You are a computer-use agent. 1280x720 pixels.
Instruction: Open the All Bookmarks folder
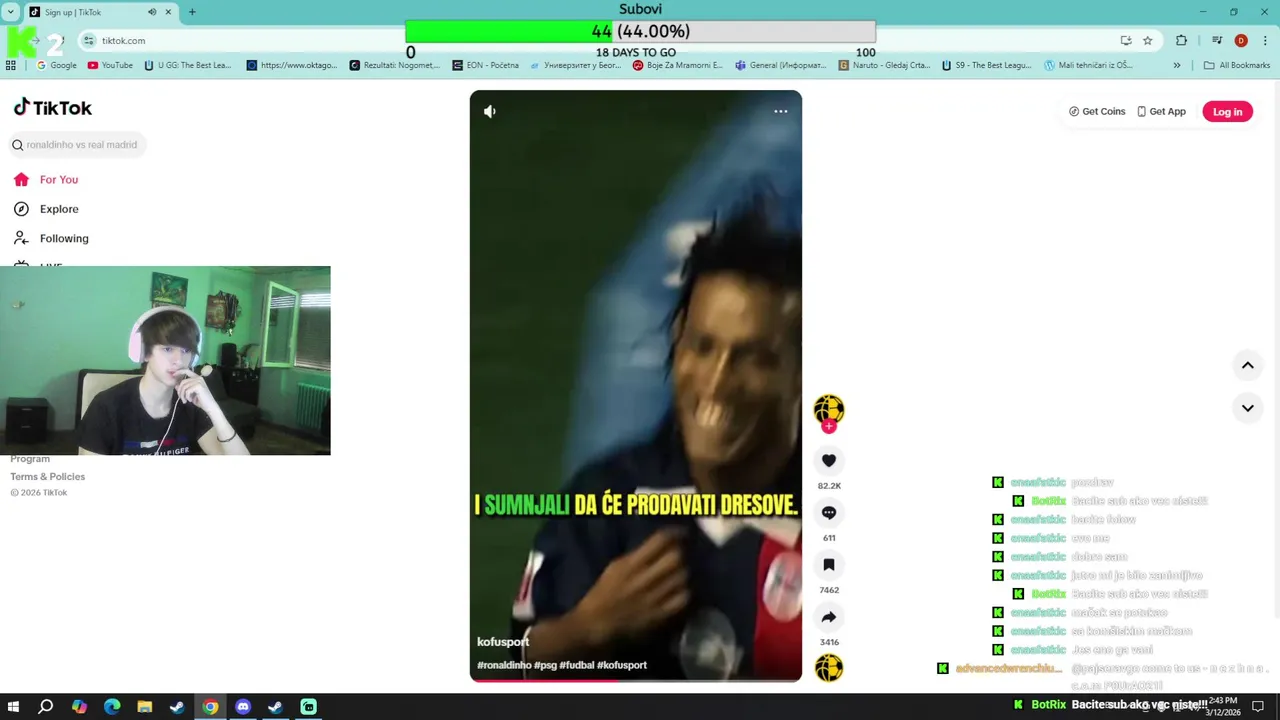tap(1237, 66)
